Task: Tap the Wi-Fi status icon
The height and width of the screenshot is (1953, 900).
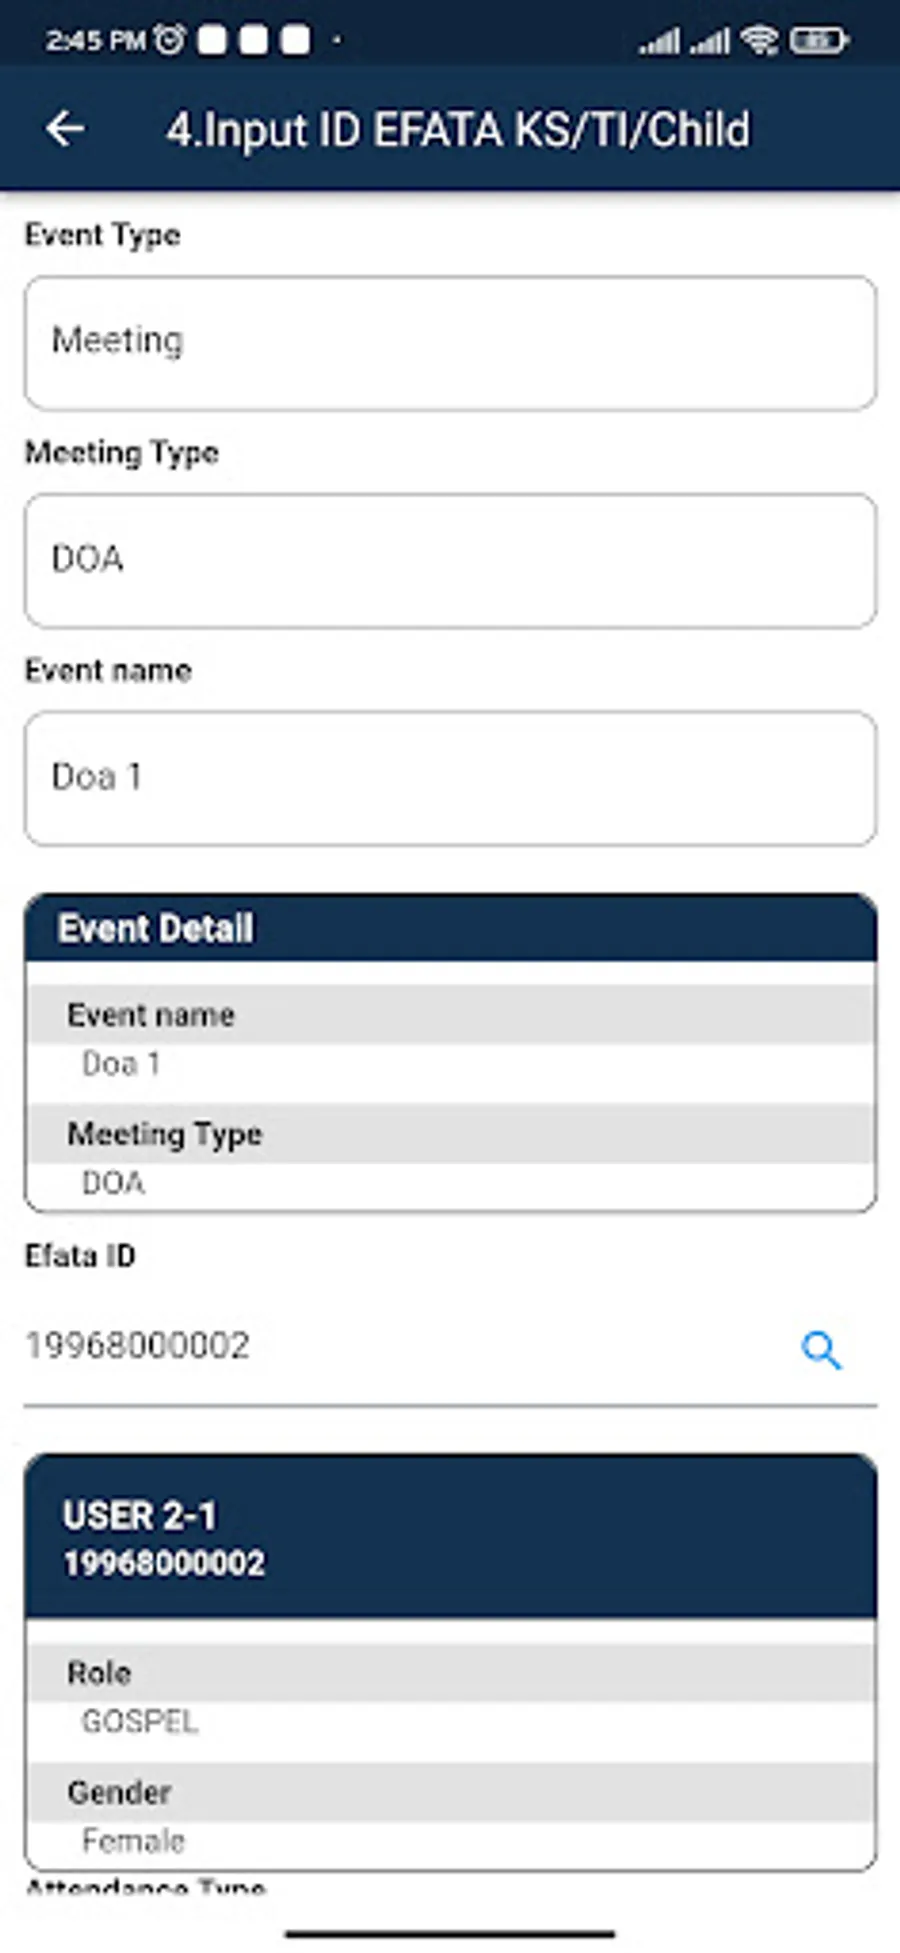Action: [x=760, y=40]
